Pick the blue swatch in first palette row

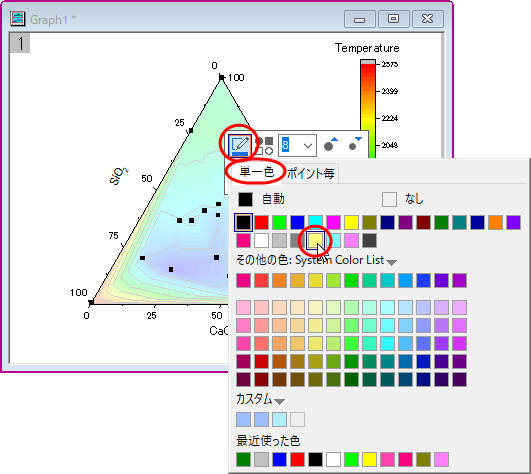pyautogui.click(x=297, y=222)
